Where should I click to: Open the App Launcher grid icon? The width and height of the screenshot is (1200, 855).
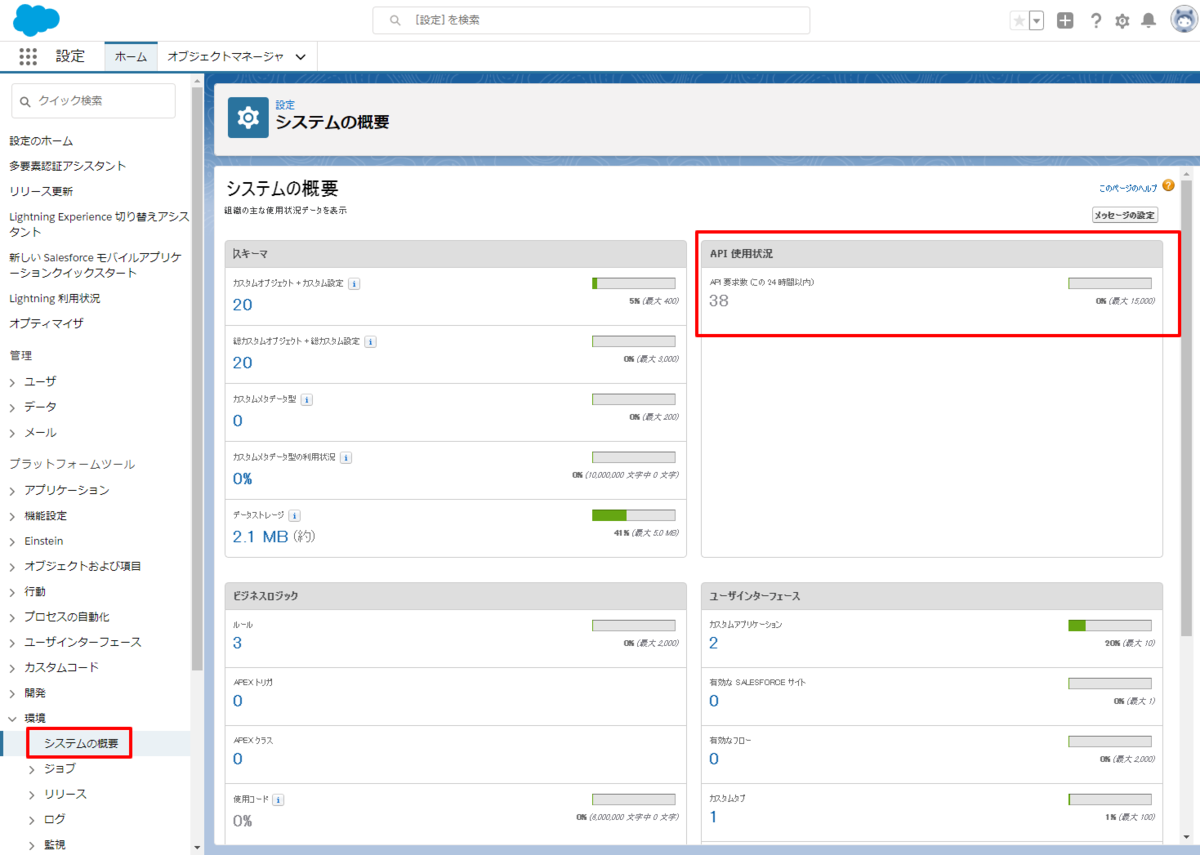click(x=27, y=57)
